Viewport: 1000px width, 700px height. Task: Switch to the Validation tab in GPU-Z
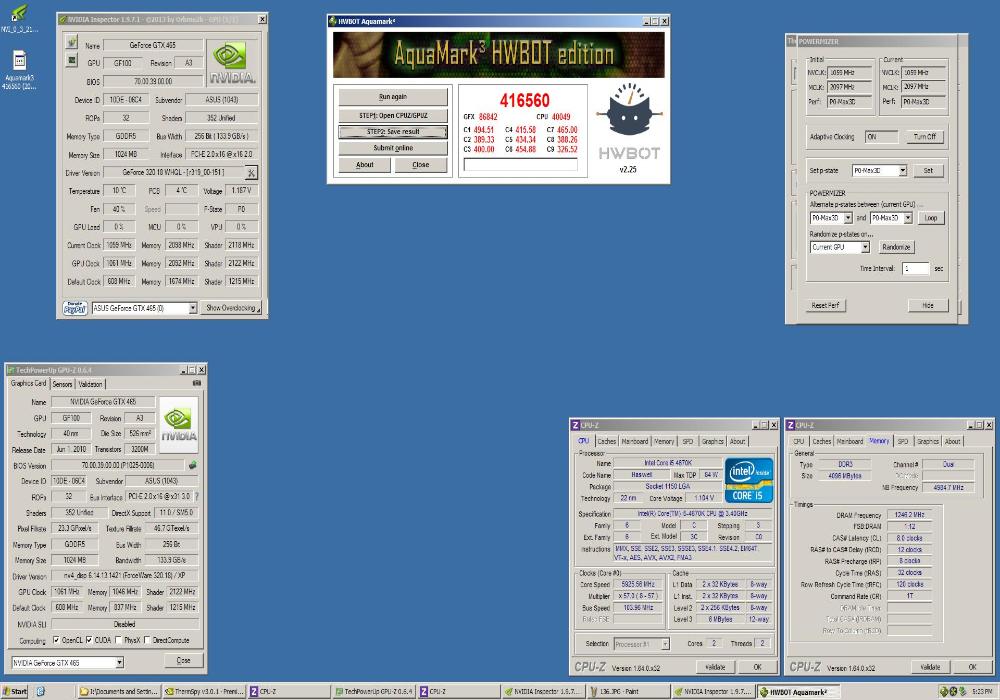[91, 384]
